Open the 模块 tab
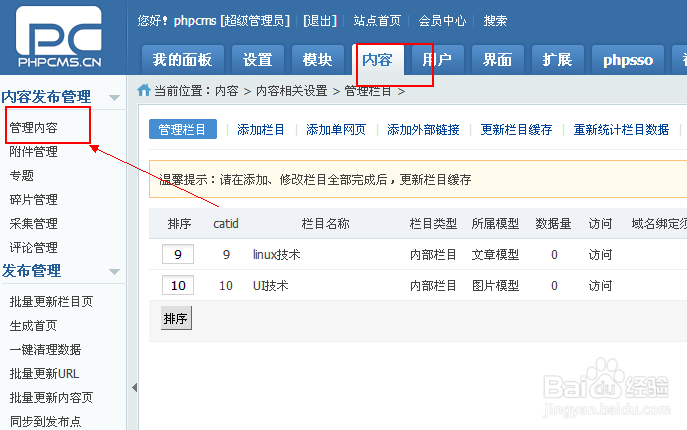 [317, 60]
